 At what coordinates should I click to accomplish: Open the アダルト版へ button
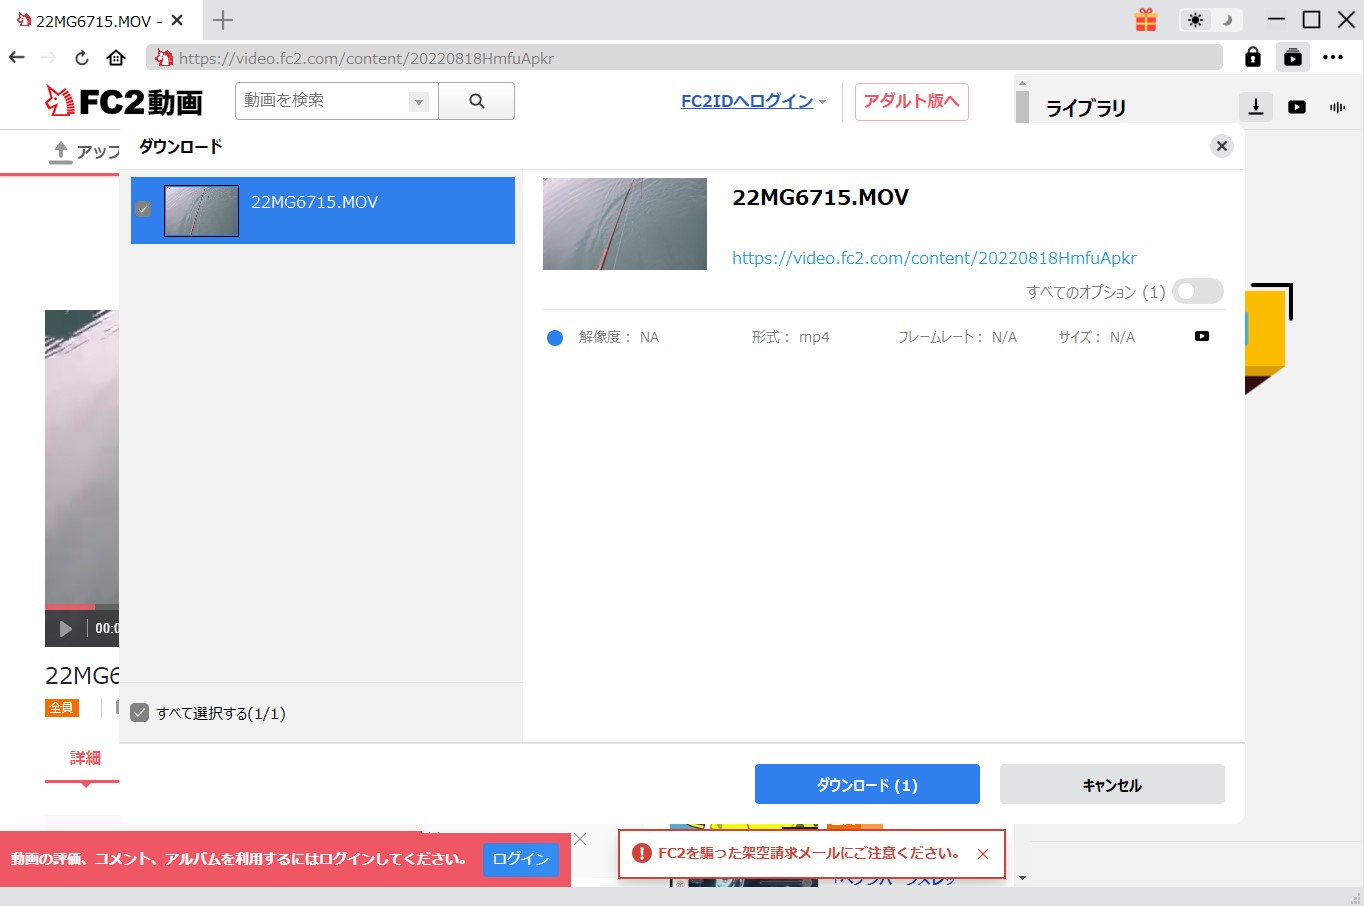point(911,101)
